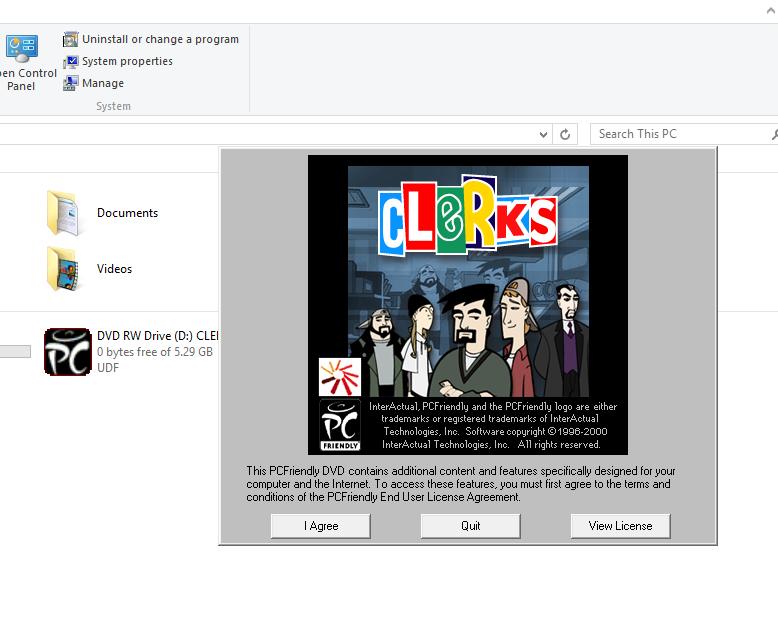
Task: Select Uninstall or change a program text
Action: [160, 39]
